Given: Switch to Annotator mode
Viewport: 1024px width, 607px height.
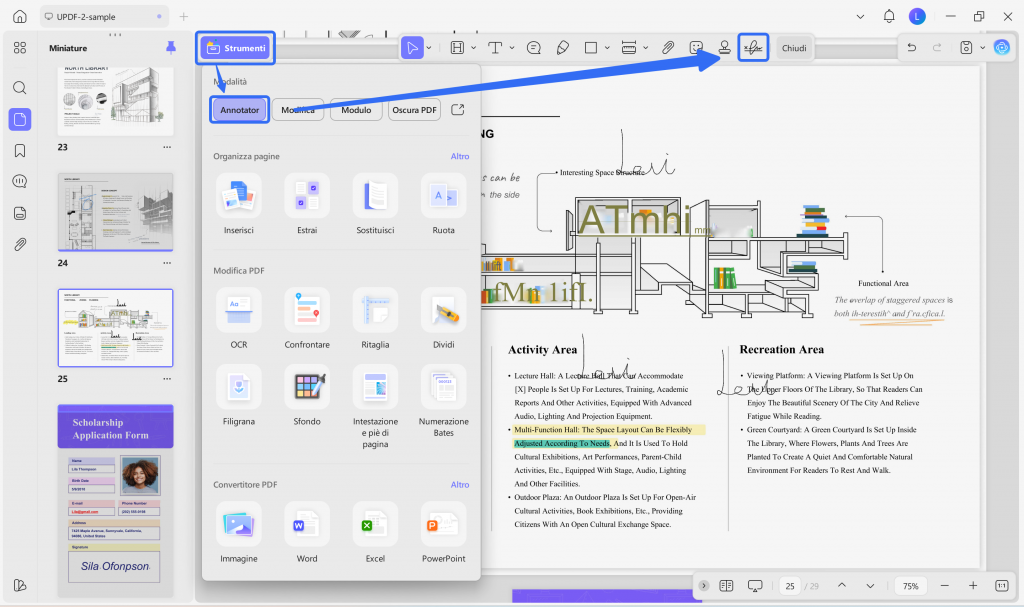Looking at the screenshot, I should pos(240,110).
